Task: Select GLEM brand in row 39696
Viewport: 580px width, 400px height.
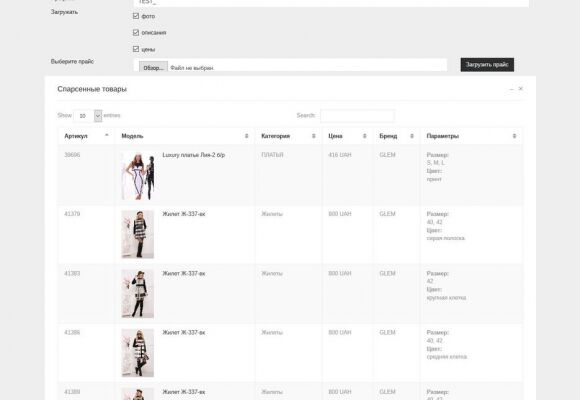Action: click(387, 155)
